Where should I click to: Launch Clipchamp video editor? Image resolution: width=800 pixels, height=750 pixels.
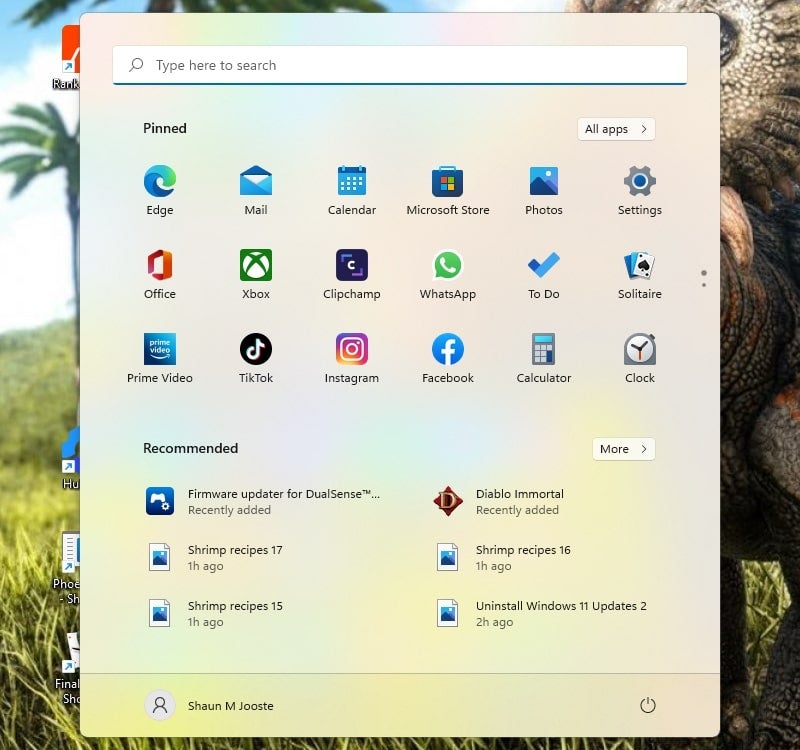point(352,274)
